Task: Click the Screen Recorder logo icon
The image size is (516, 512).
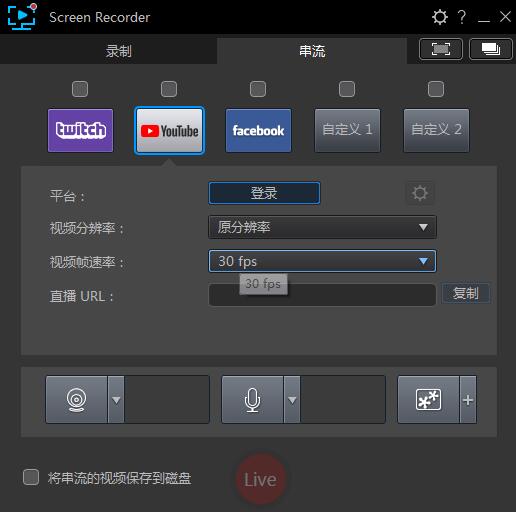Action: pos(22,16)
